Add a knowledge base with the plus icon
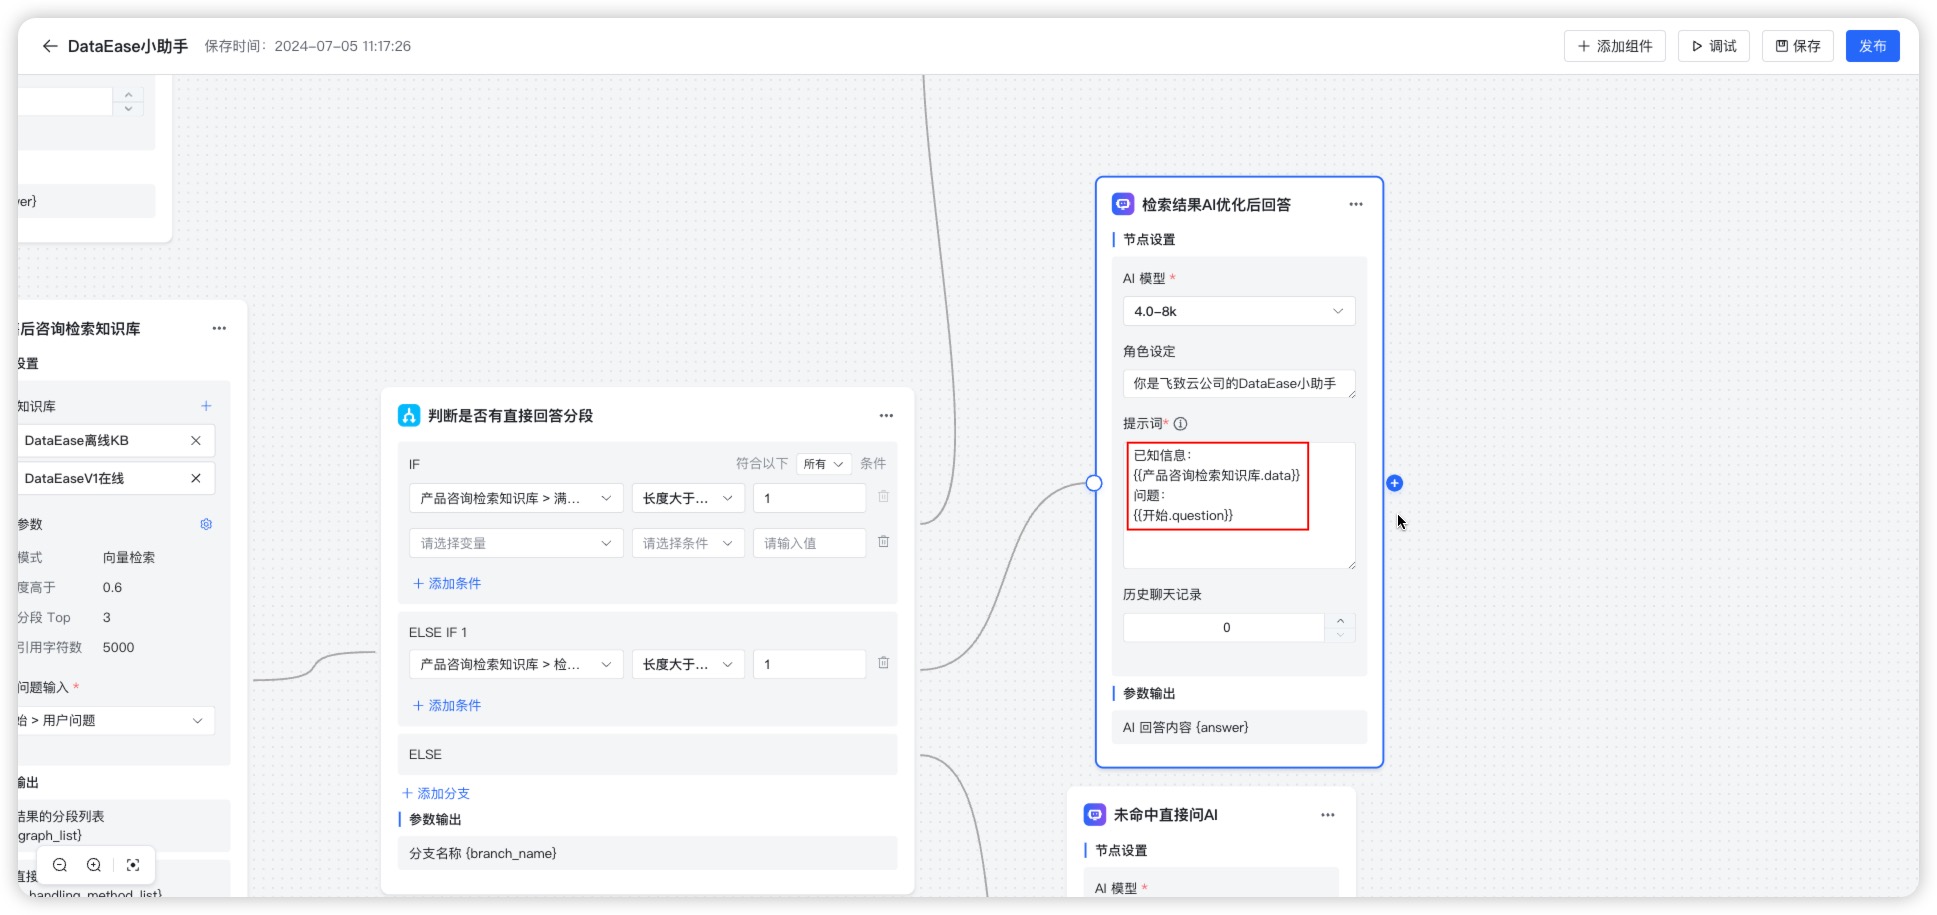The image size is (1937, 915). tap(206, 406)
